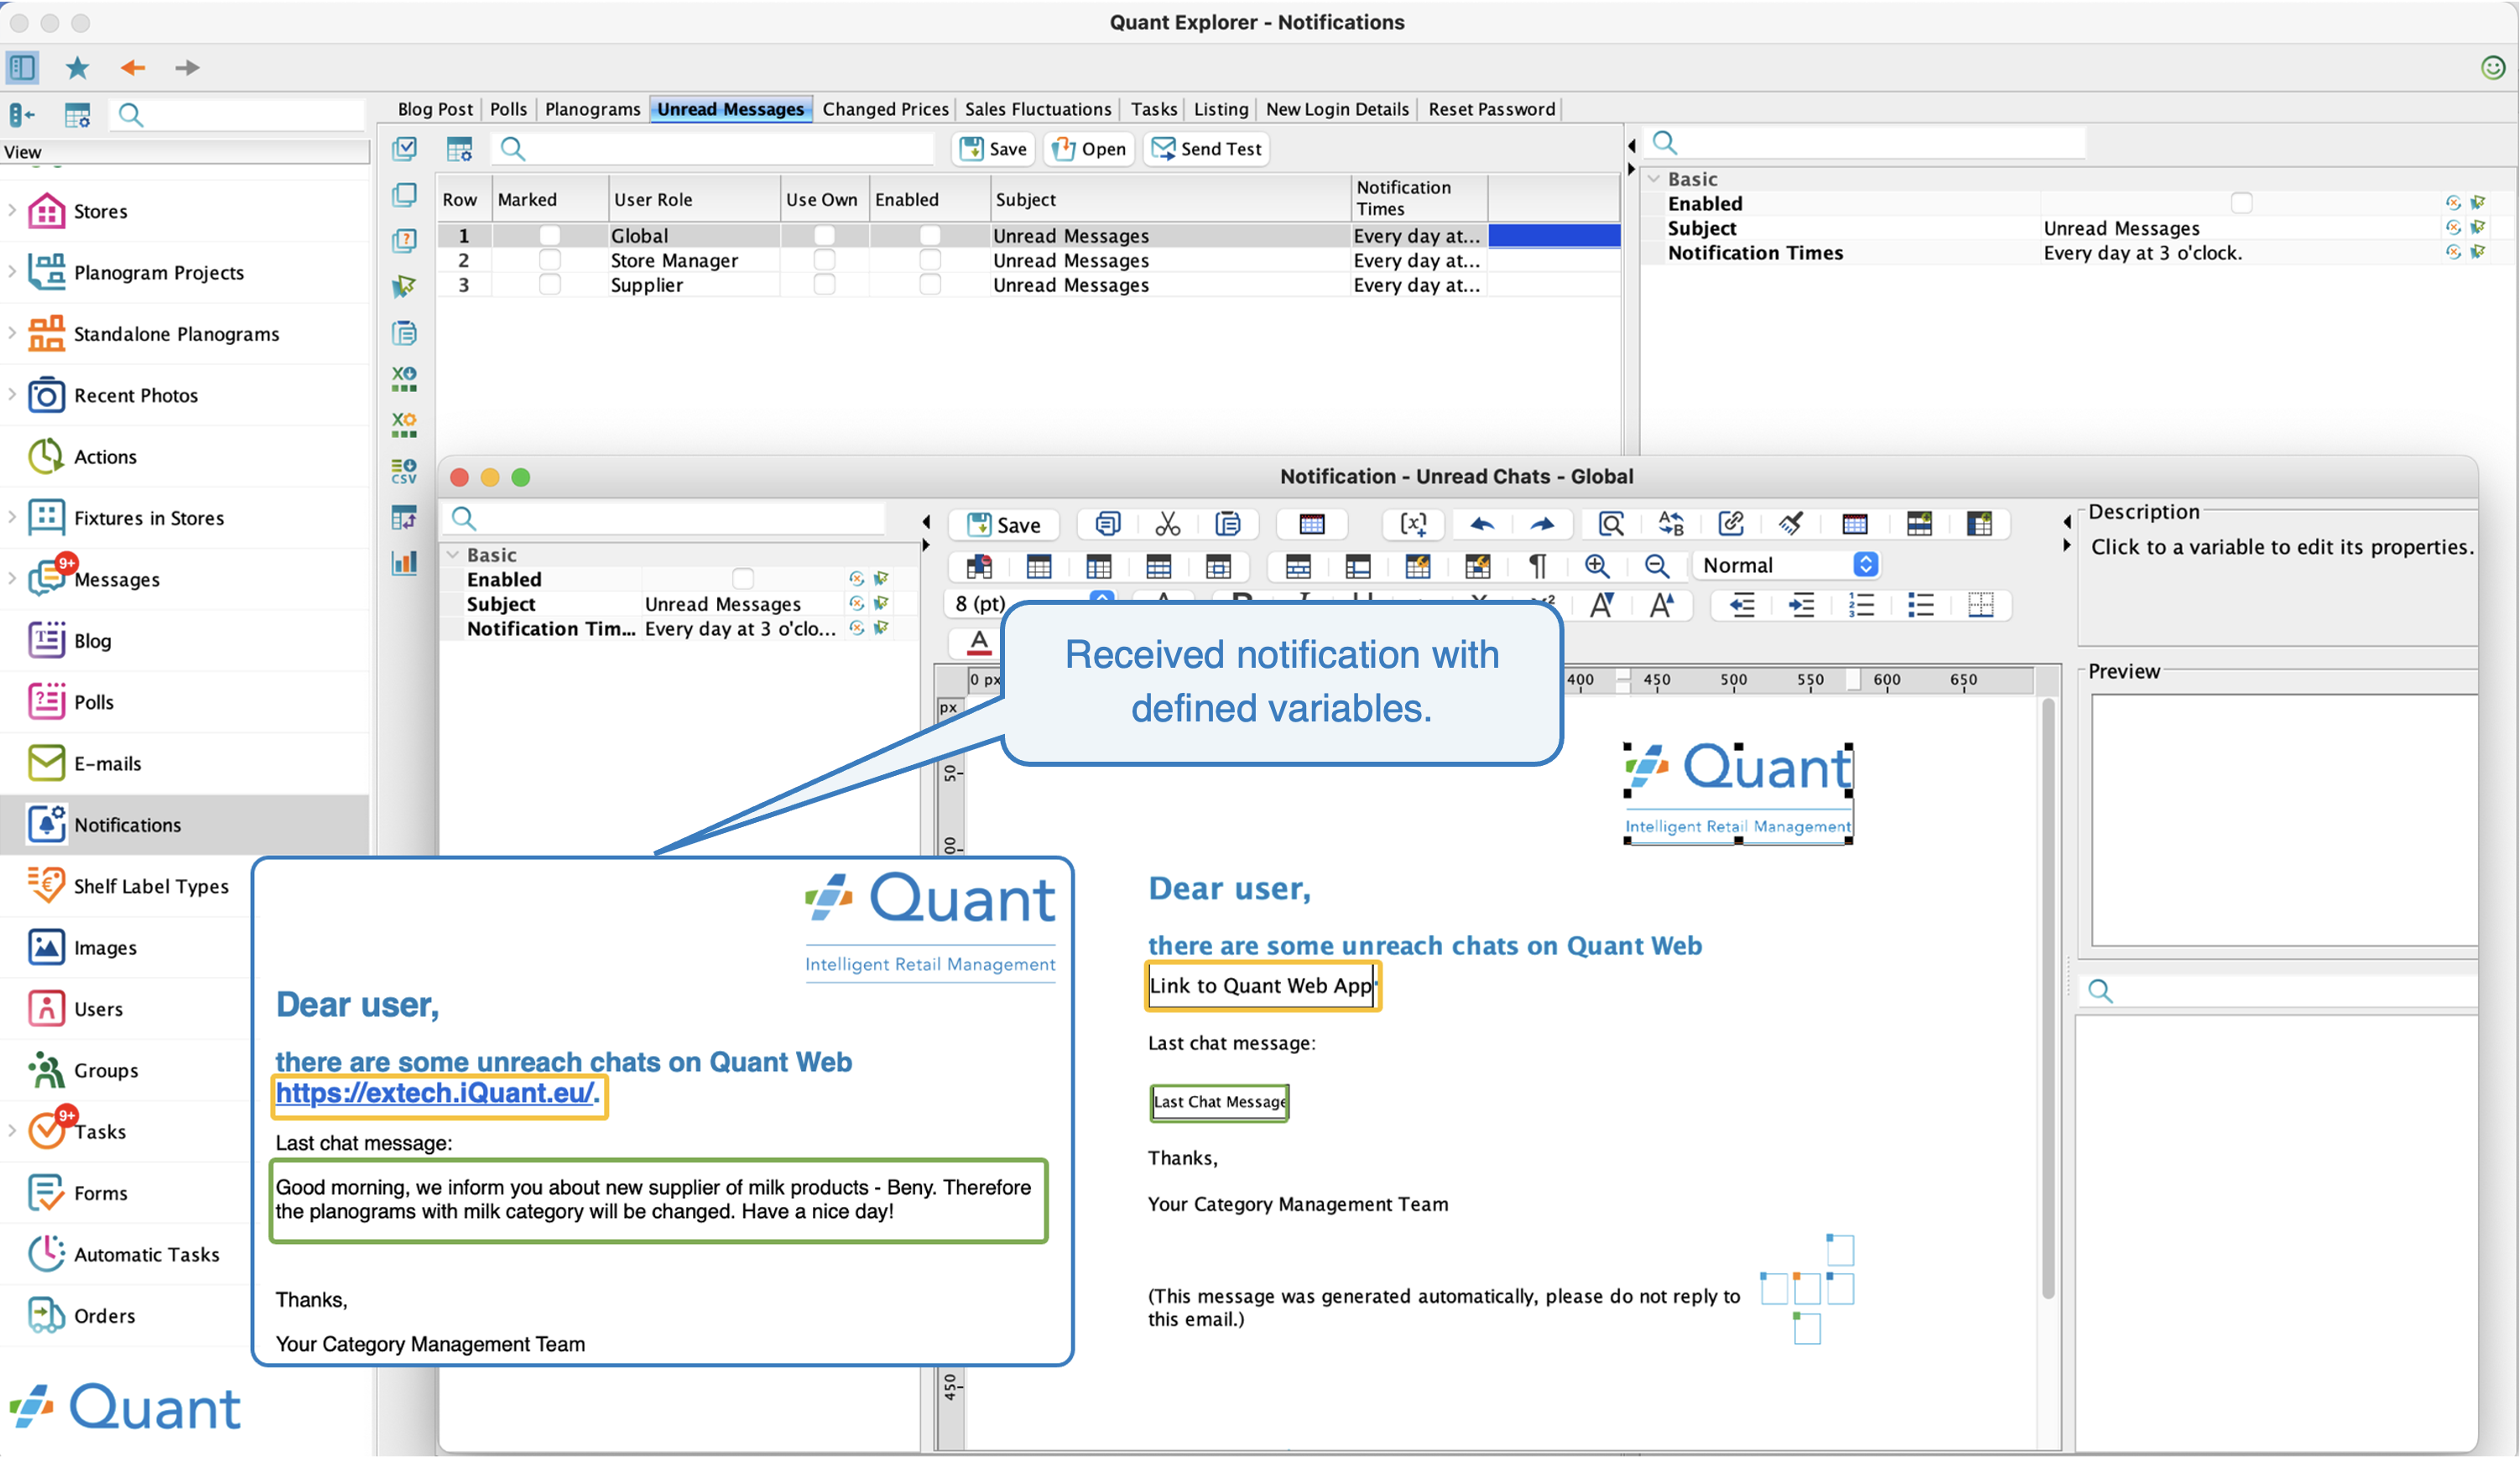The width and height of the screenshot is (2520, 1458).
Task: Click the zoom in magnifier icon
Action: click(x=1597, y=566)
